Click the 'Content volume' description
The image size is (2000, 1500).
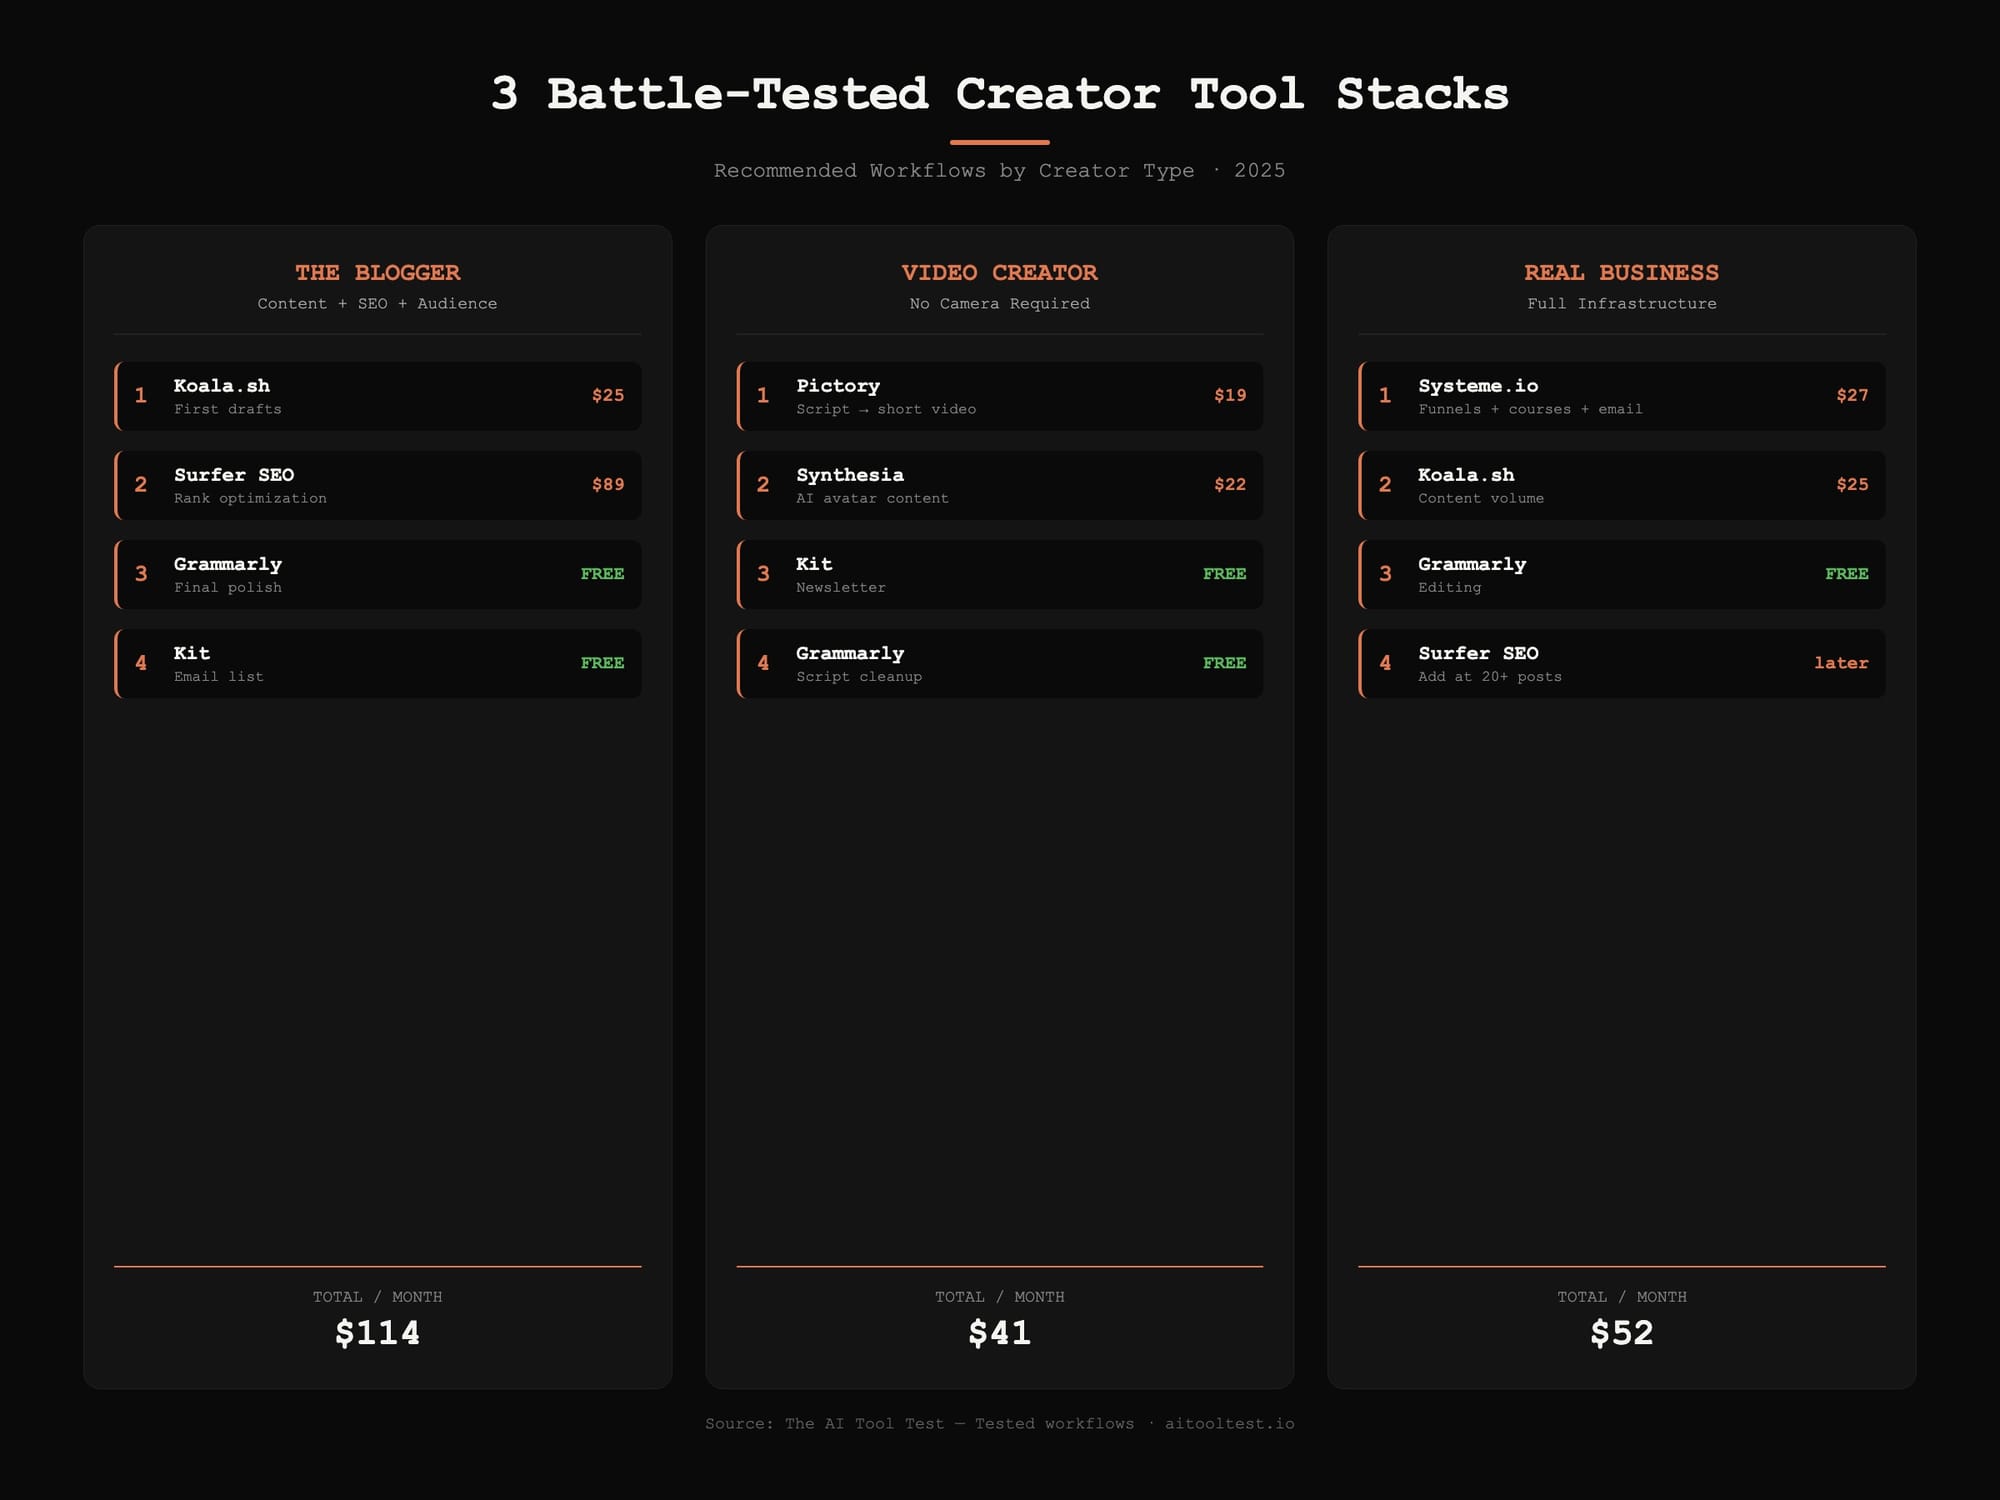(1481, 498)
